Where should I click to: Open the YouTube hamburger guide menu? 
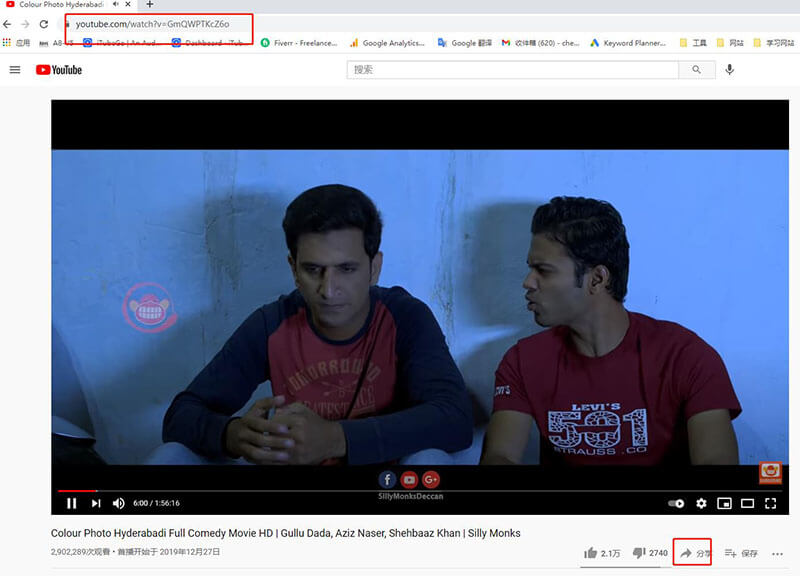pos(15,70)
